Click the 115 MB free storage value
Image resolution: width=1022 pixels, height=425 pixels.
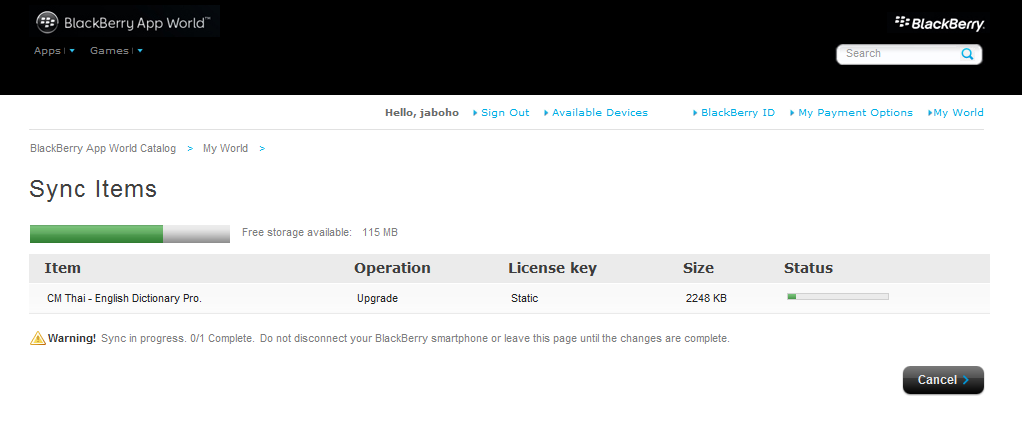pos(380,232)
